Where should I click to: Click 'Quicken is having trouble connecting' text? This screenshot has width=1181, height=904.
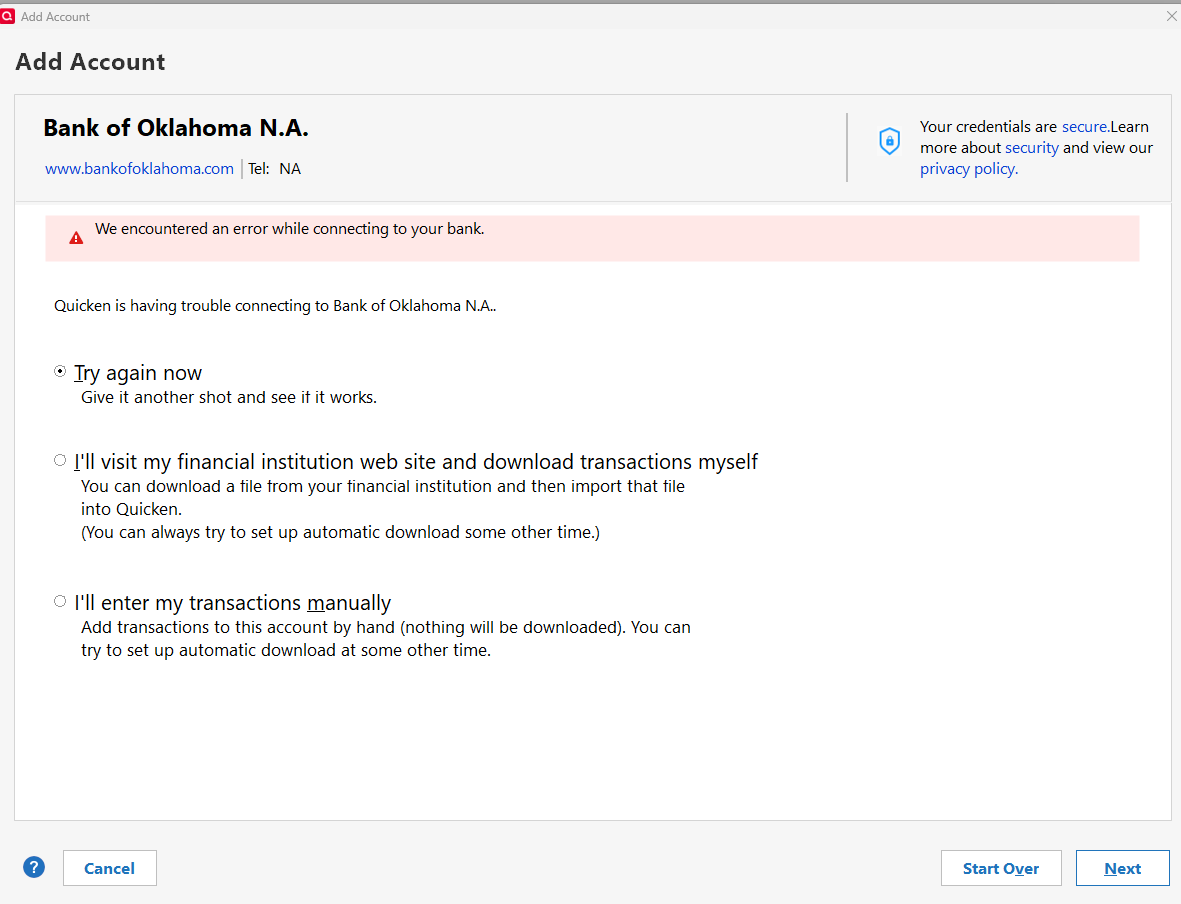click(275, 306)
